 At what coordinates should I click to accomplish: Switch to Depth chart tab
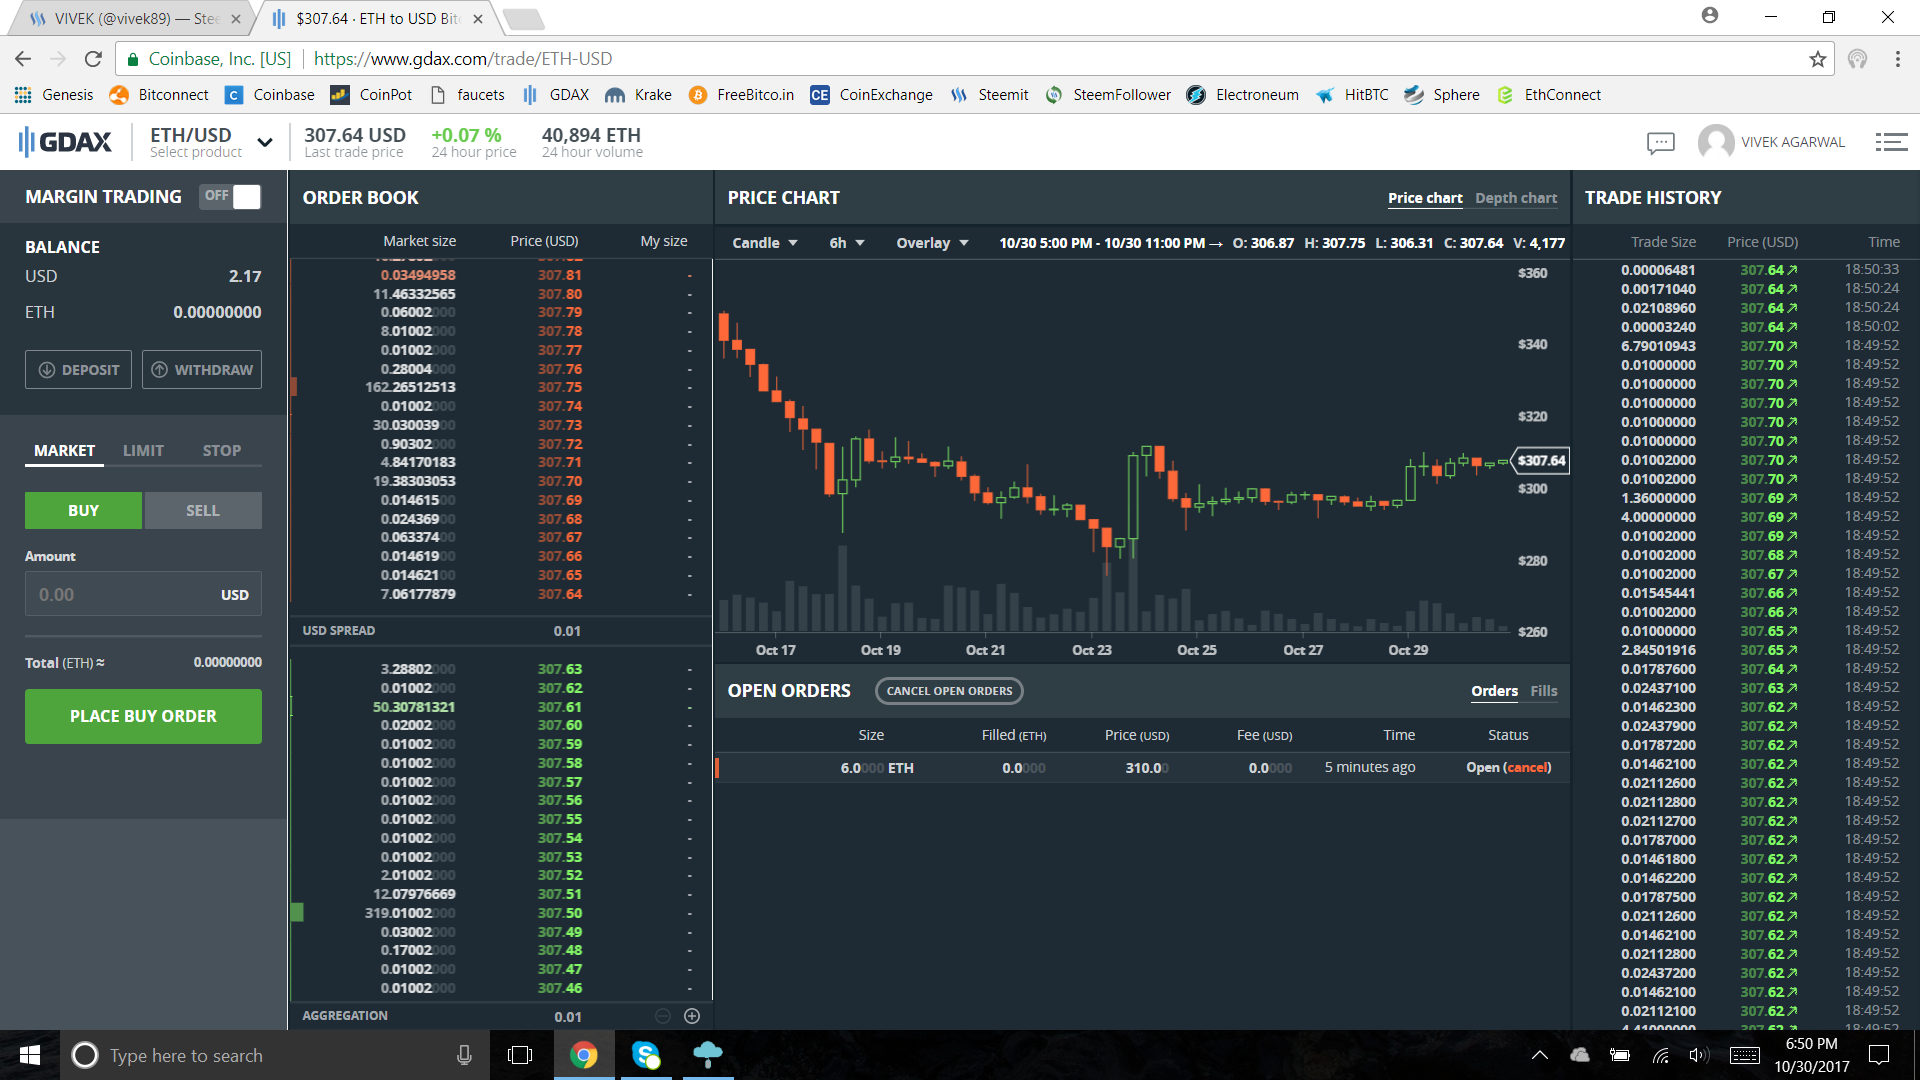[x=1515, y=198]
